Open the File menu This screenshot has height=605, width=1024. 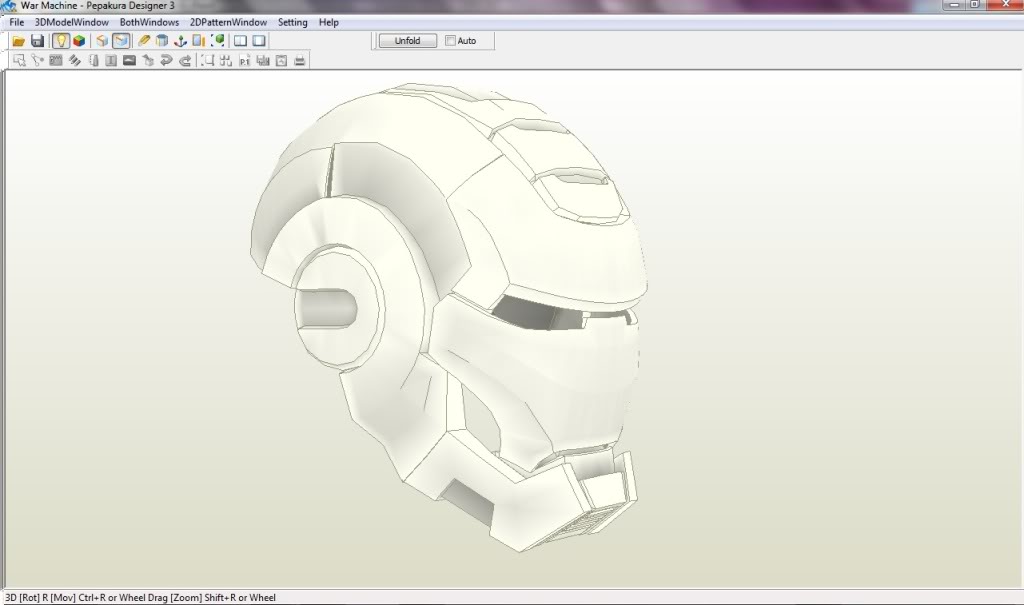[x=16, y=22]
